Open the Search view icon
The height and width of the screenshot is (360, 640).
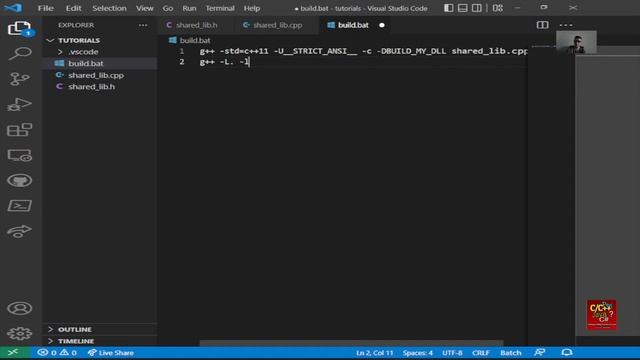coord(19,53)
